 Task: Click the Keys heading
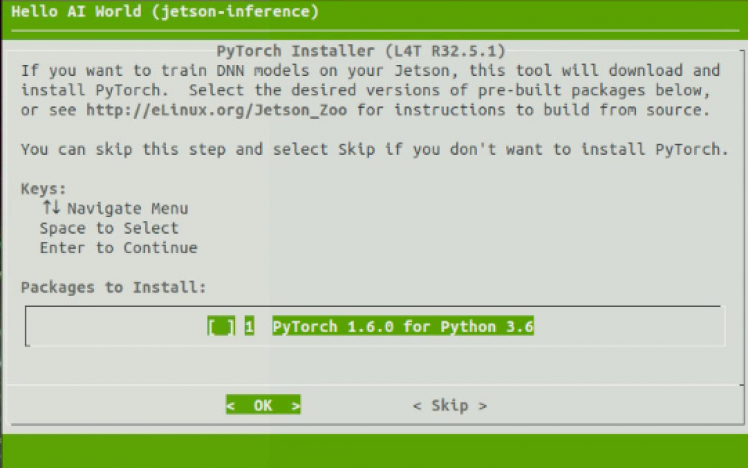pos(43,188)
